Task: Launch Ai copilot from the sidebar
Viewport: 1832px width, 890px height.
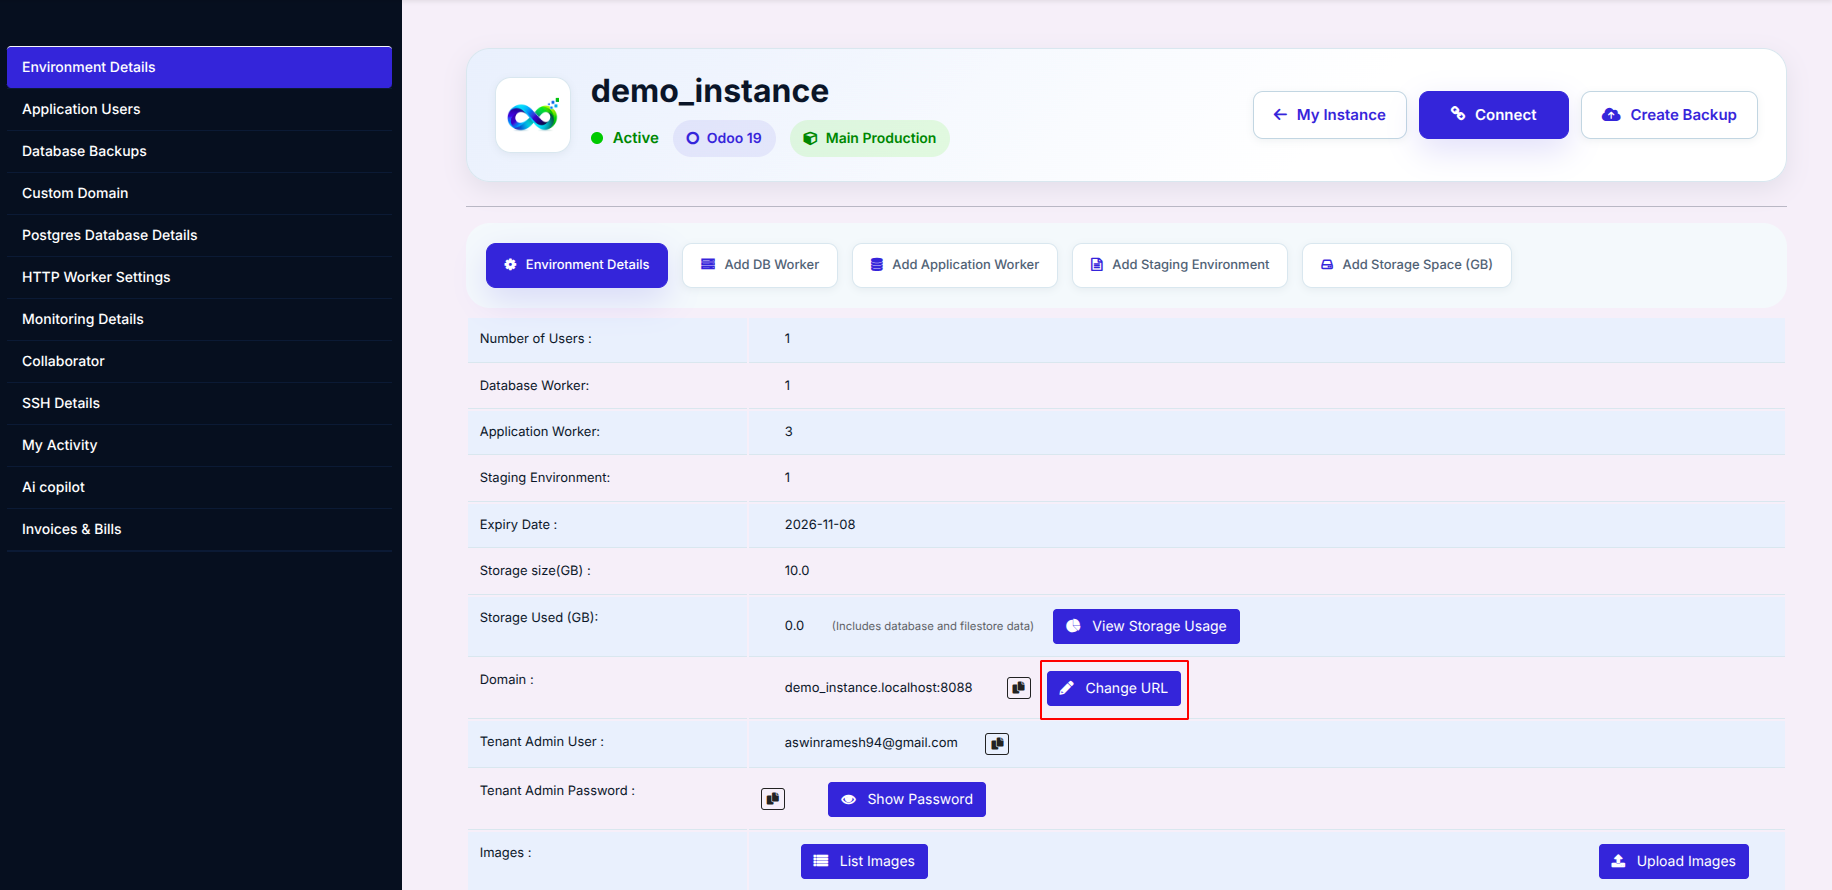Action: 199,487
